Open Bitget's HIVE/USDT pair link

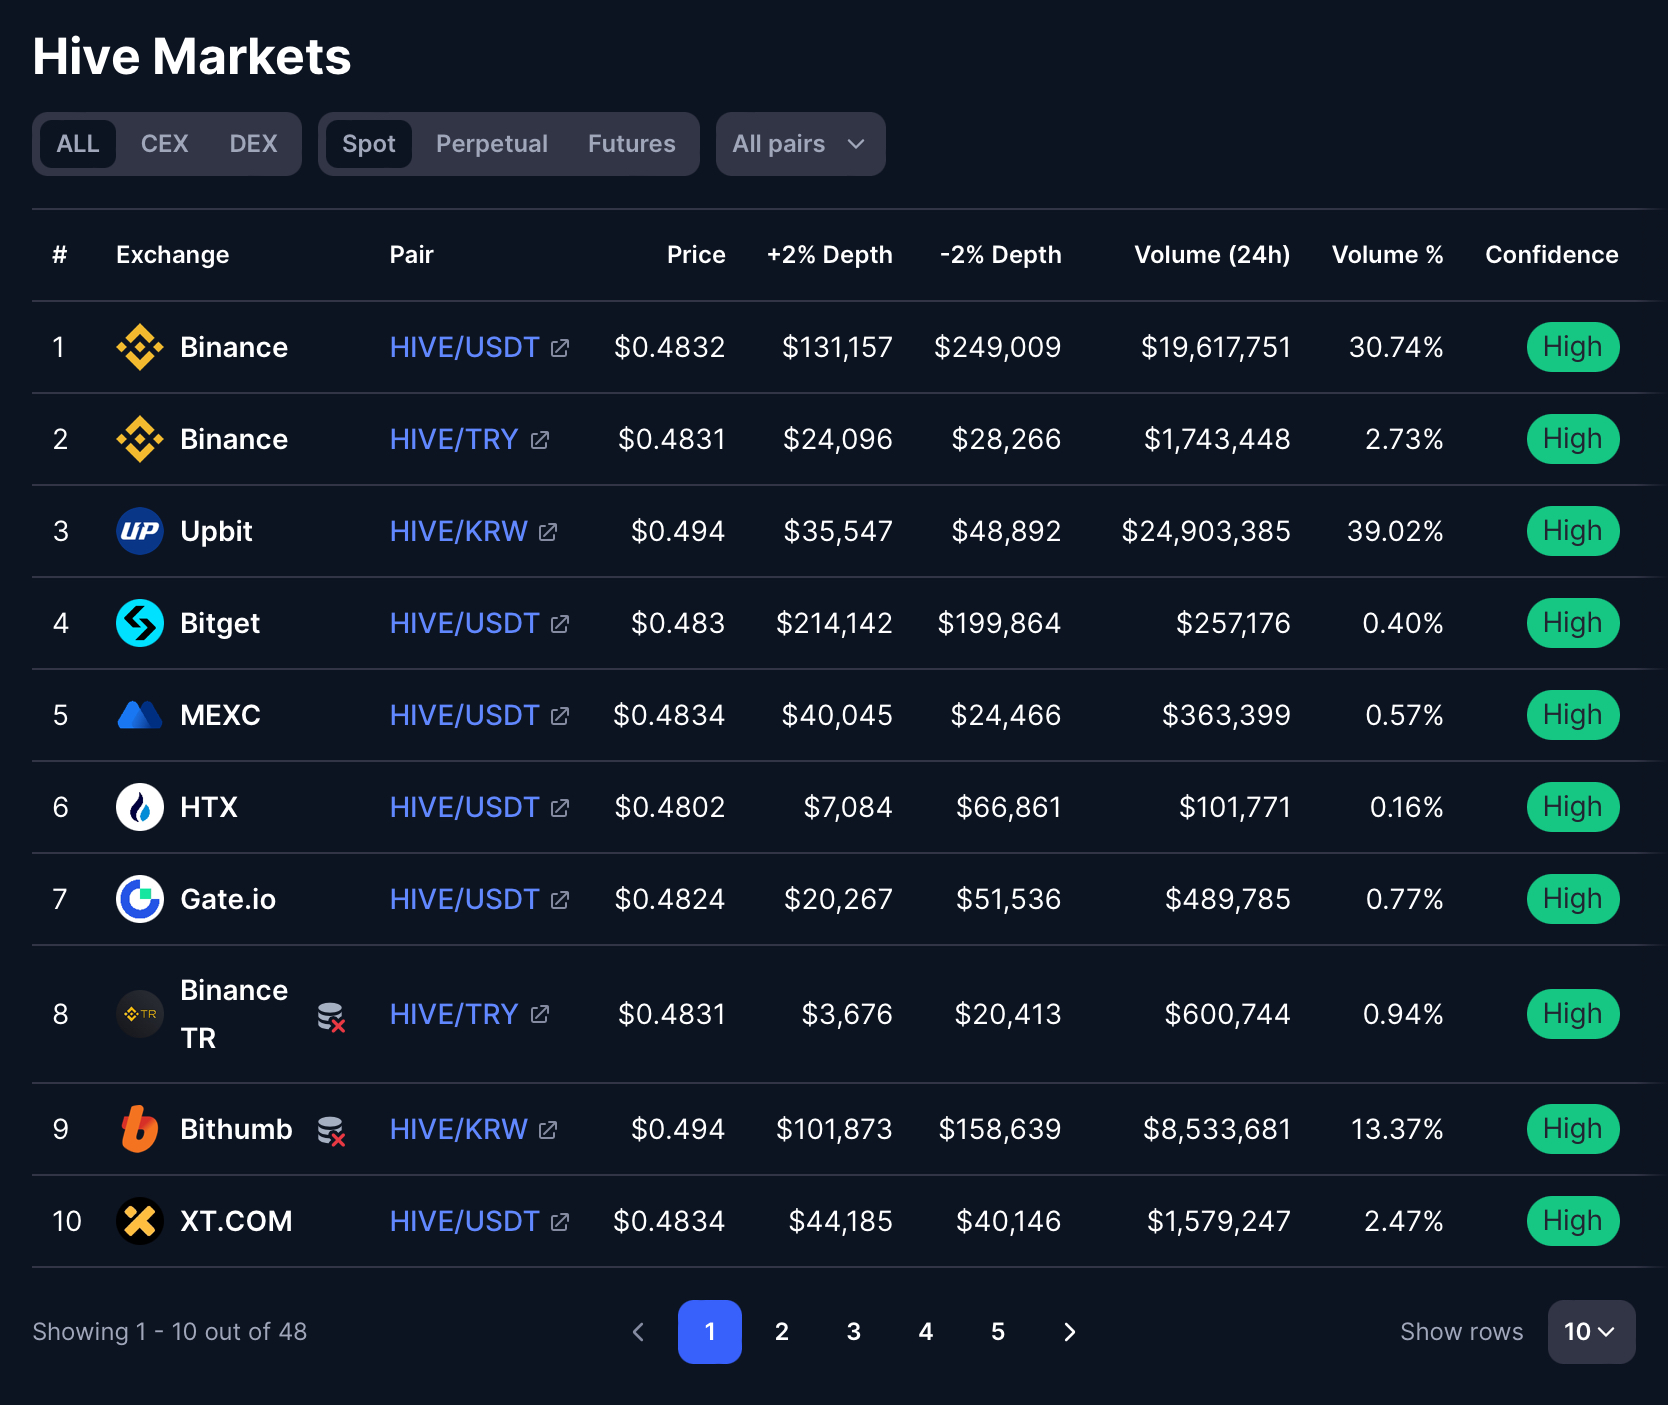[465, 623]
